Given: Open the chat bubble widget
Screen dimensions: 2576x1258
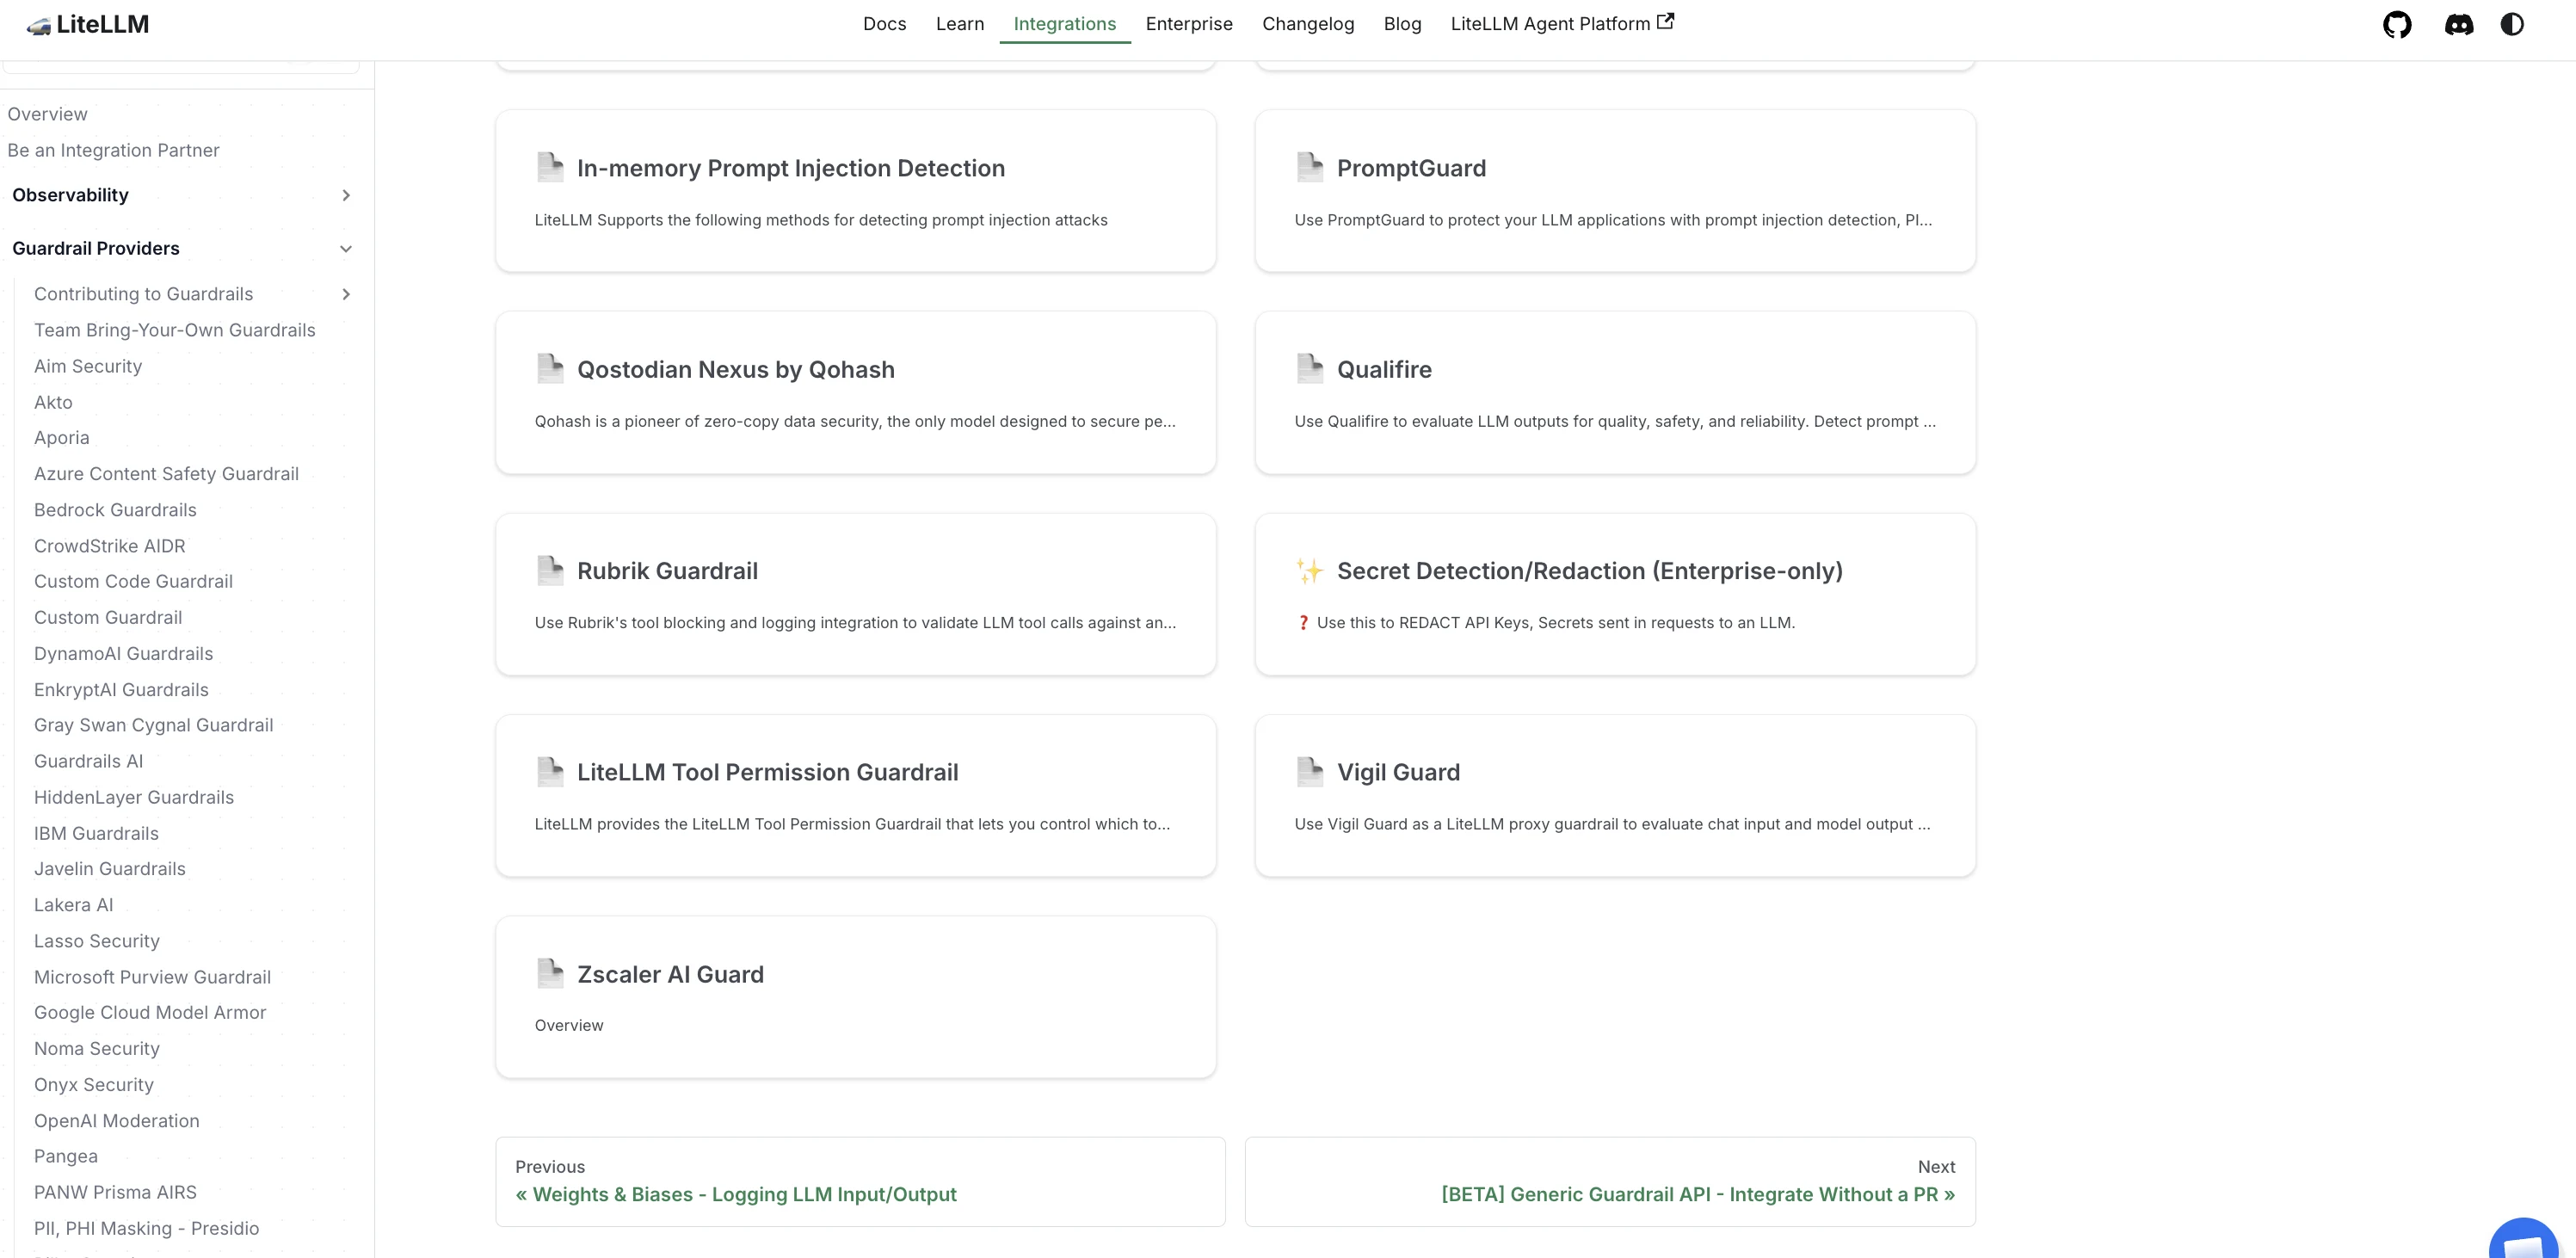Looking at the screenshot, I should pos(2524,1240).
